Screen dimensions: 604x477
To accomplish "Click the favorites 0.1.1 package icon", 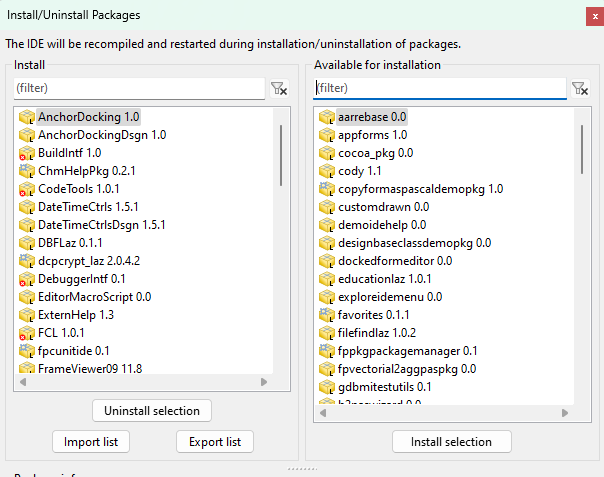I will (326, 315).
